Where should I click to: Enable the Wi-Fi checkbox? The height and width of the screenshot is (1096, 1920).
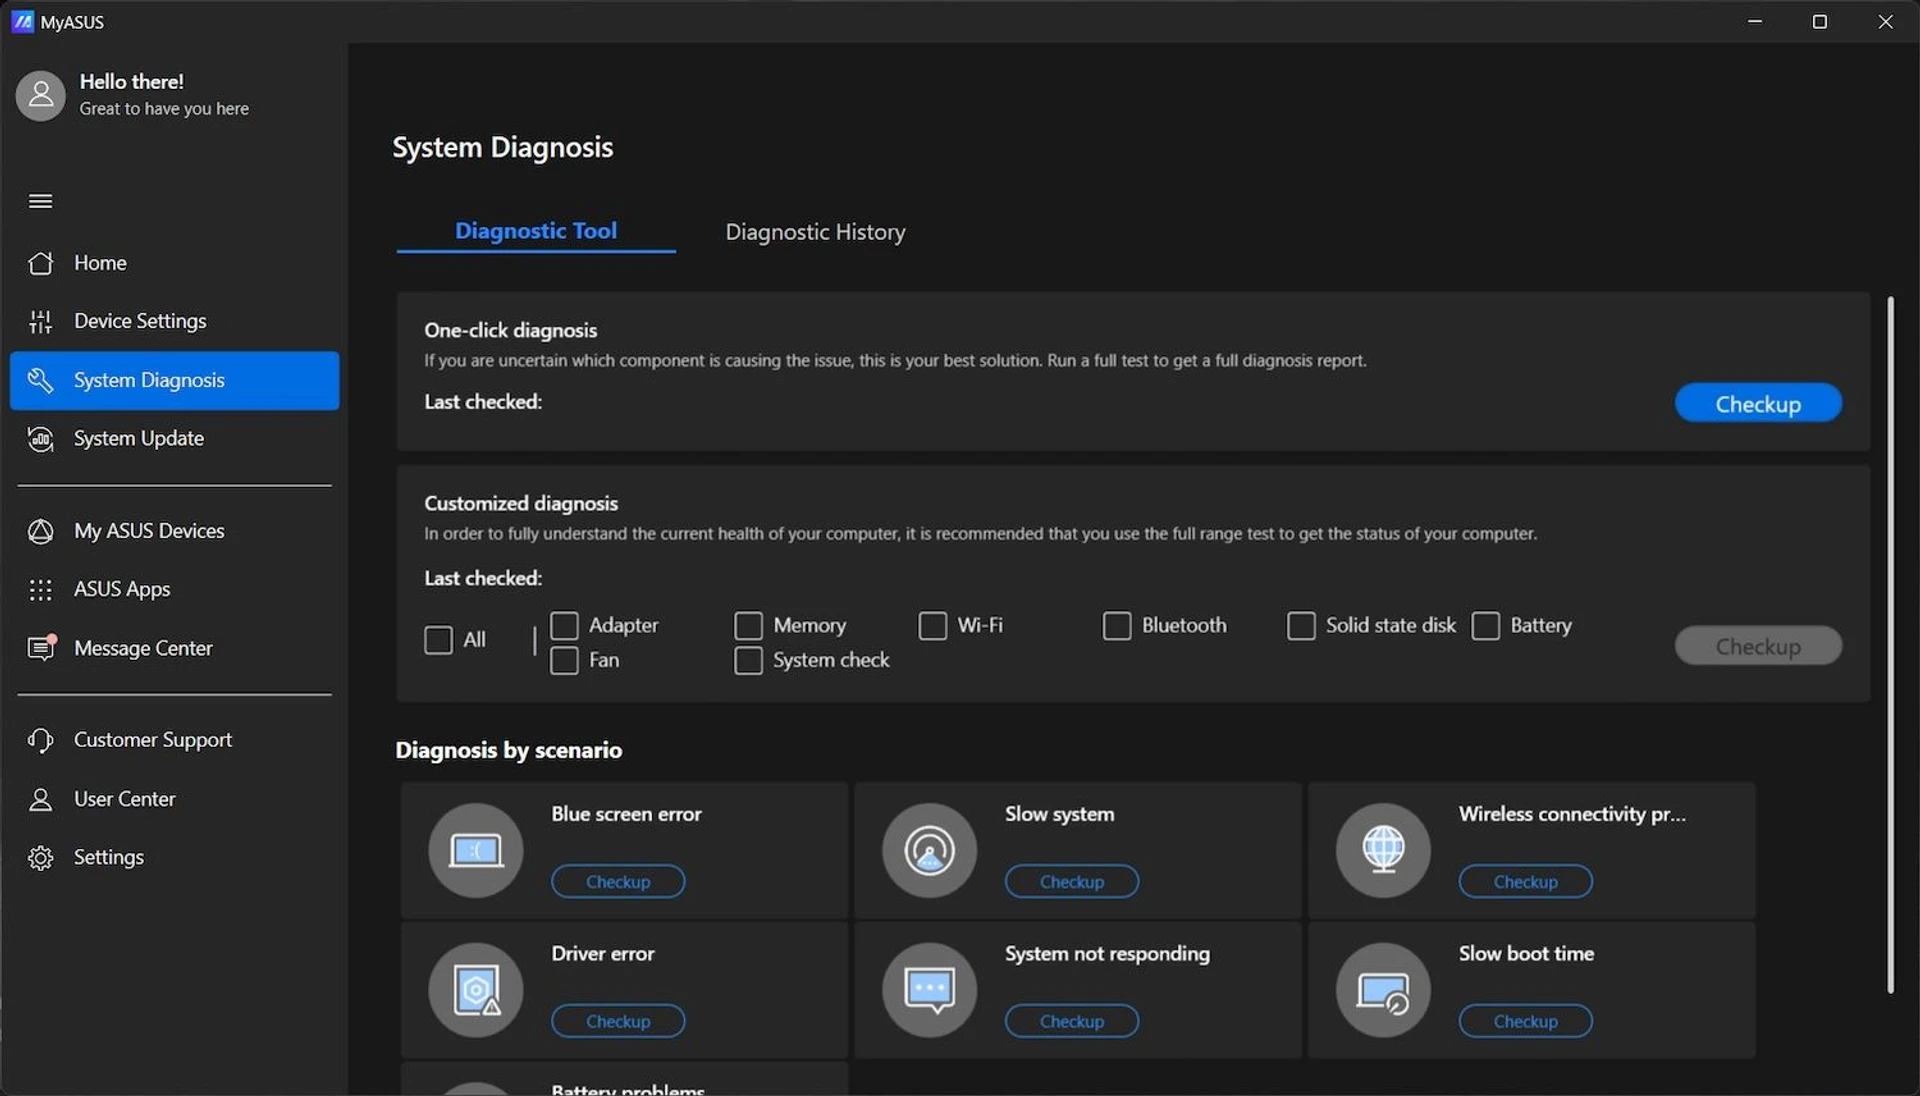point(932,626)
